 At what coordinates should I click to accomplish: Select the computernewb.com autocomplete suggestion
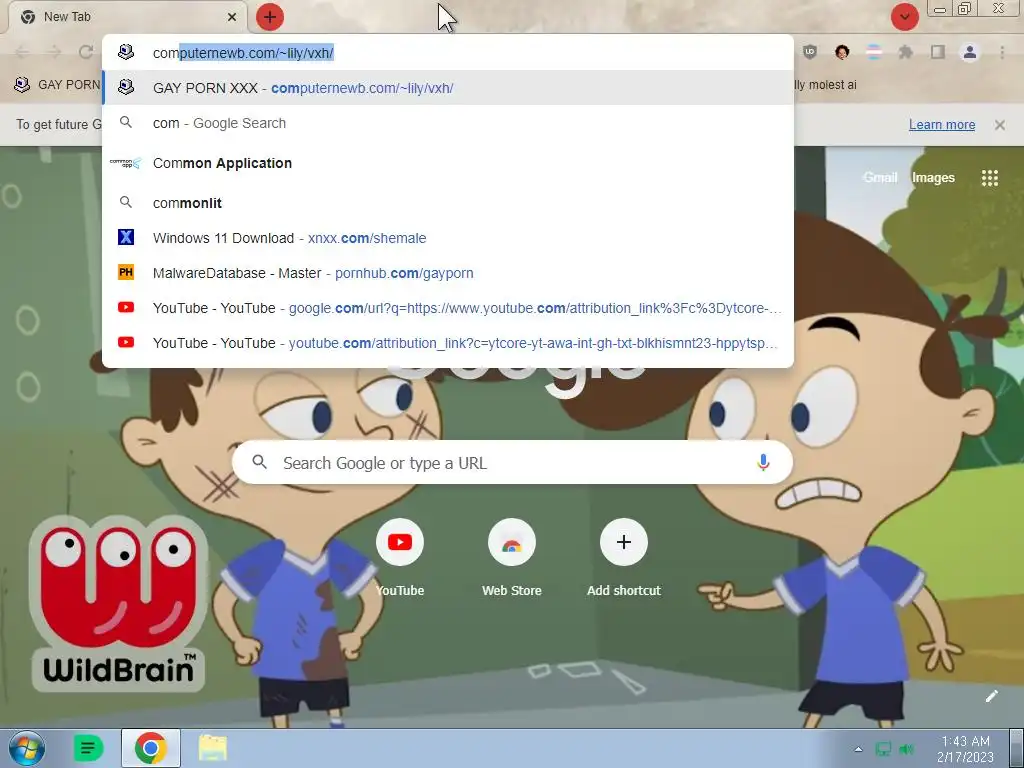pyautogui.click(x=448, y=88)
